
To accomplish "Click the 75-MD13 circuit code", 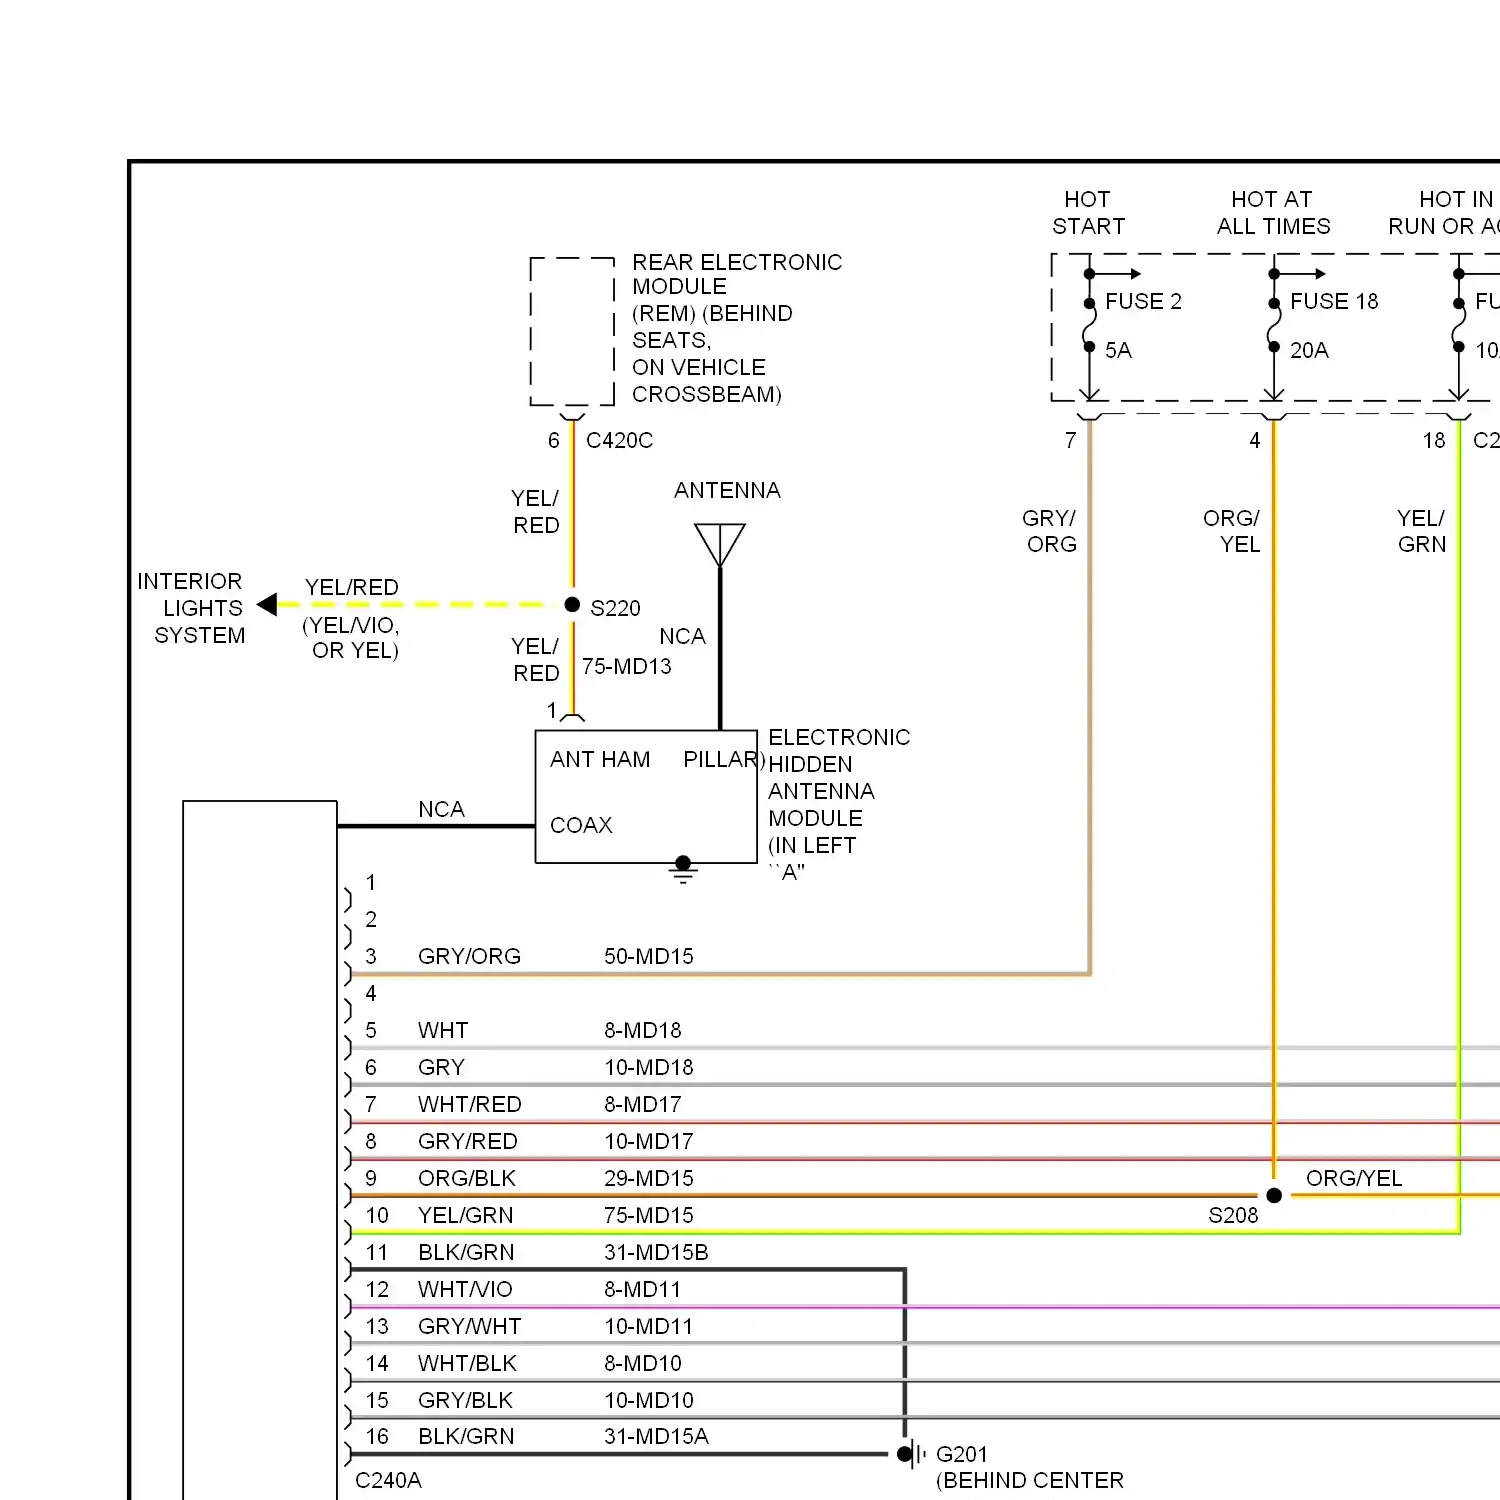I will [x=627, y=666].
